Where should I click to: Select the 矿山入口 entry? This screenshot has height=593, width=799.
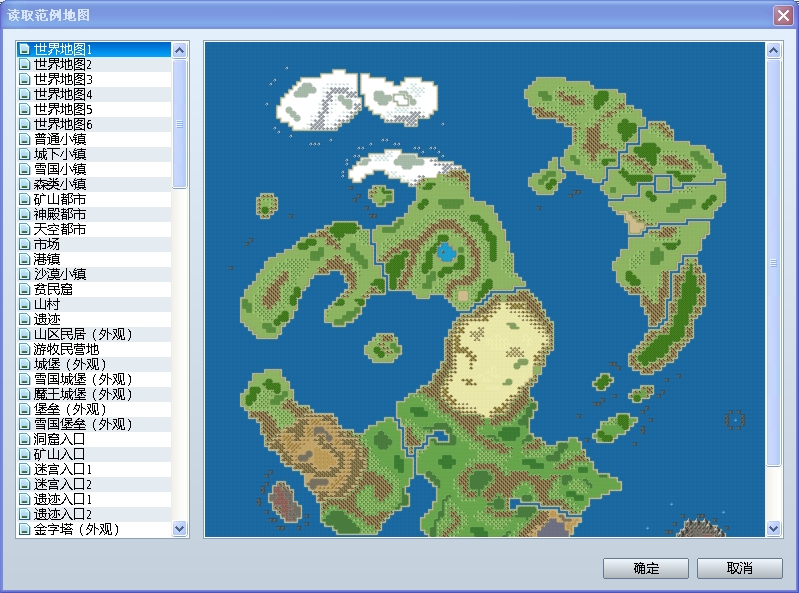point(94,454)
